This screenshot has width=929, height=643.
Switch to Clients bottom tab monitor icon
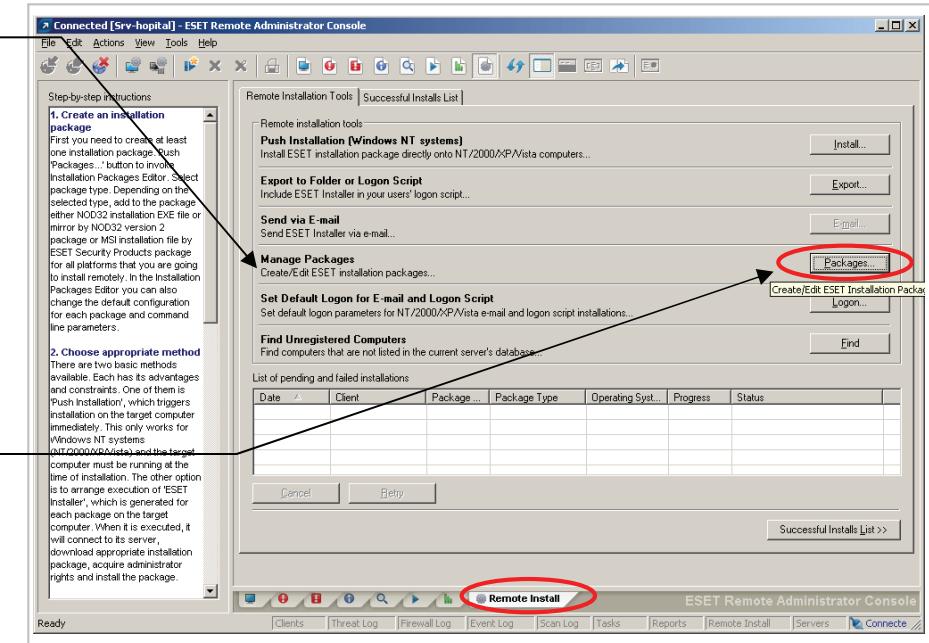tap(250, 599)
